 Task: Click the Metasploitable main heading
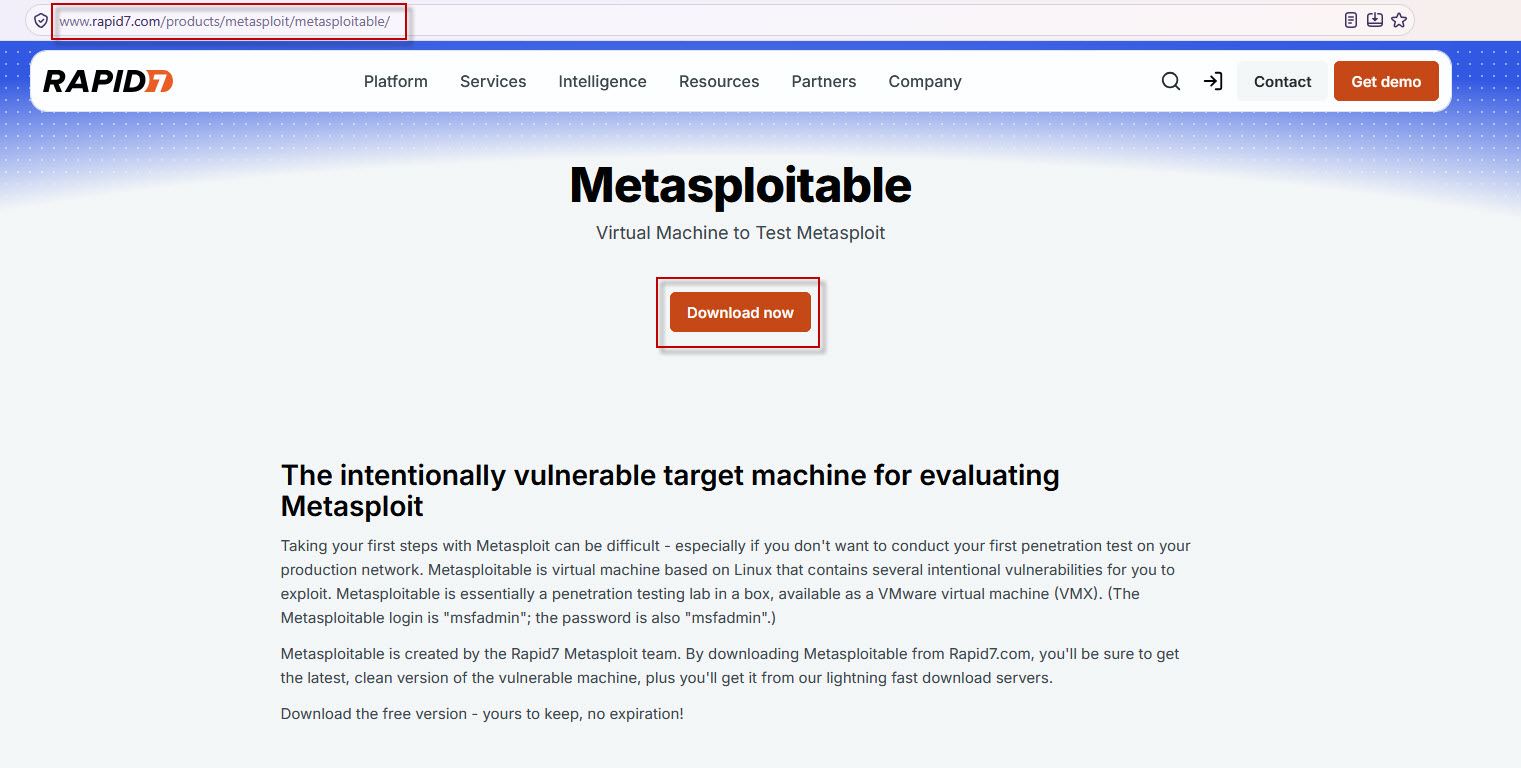pyautogui.click(x=741, y=185)
